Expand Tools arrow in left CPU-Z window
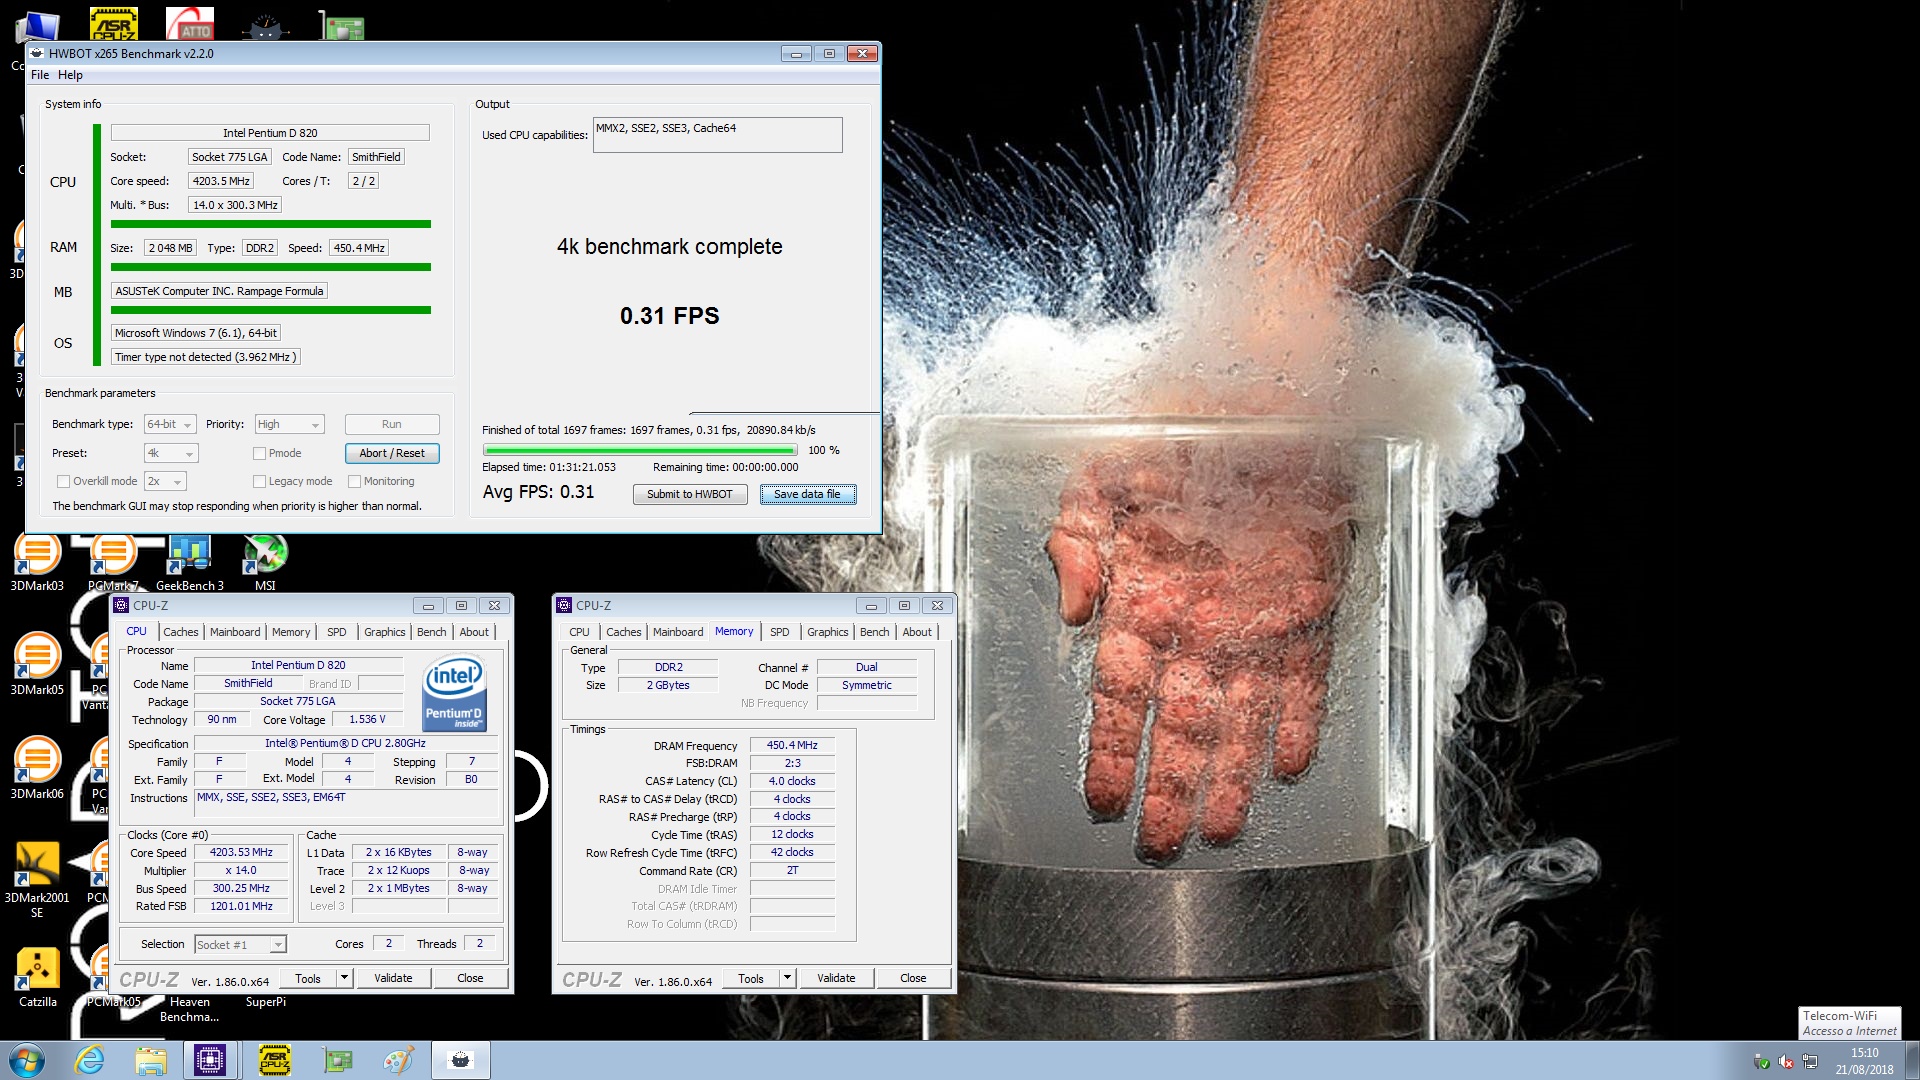This screenshot has height=1080, width=1920. coord(345,978)
